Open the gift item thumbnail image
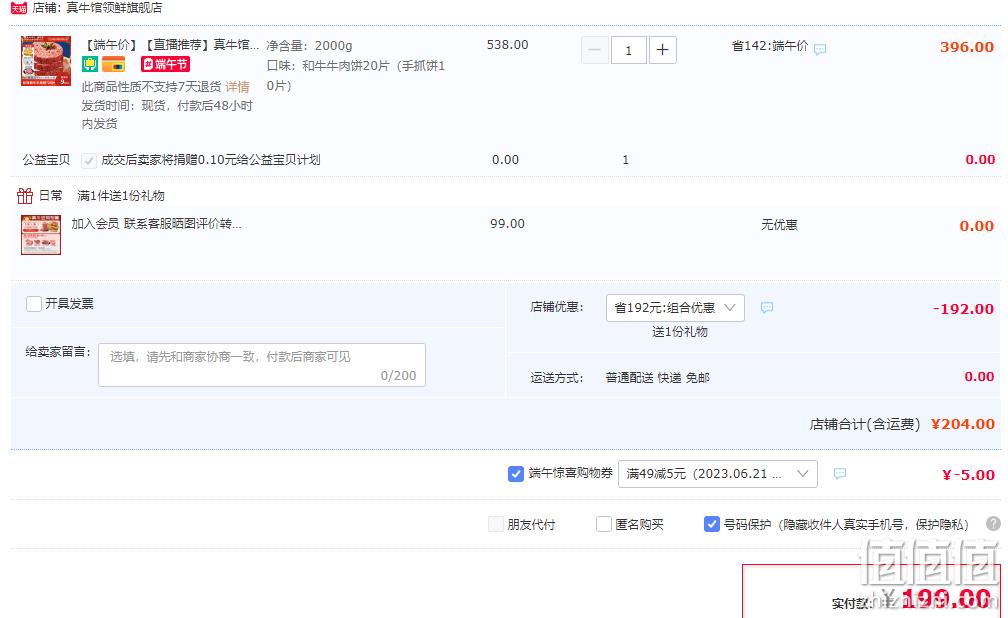This screenshot has height=618, width=1008. [40, 235]
